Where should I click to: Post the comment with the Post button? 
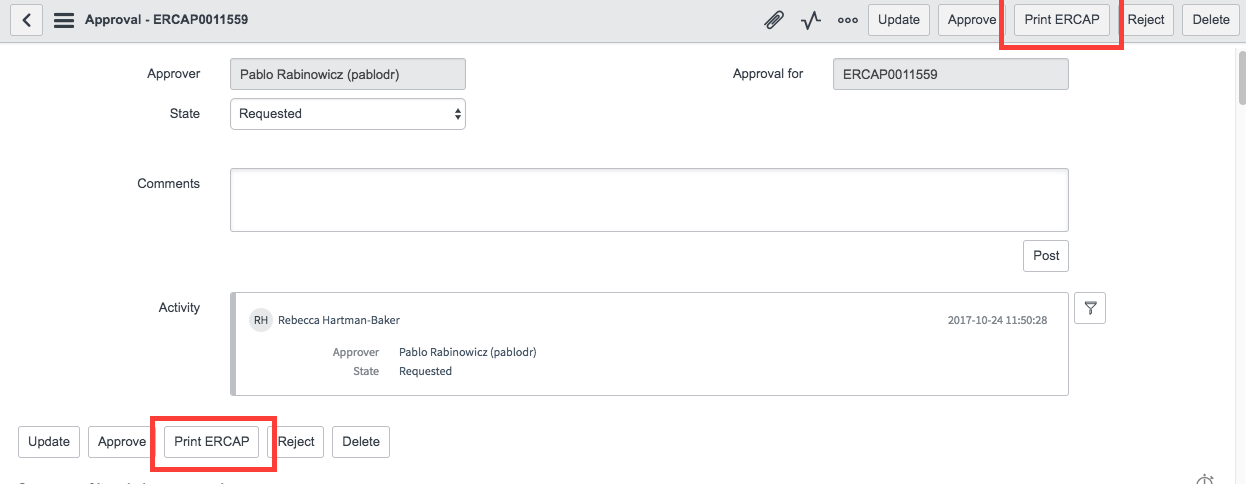[x=1046, y=256]
